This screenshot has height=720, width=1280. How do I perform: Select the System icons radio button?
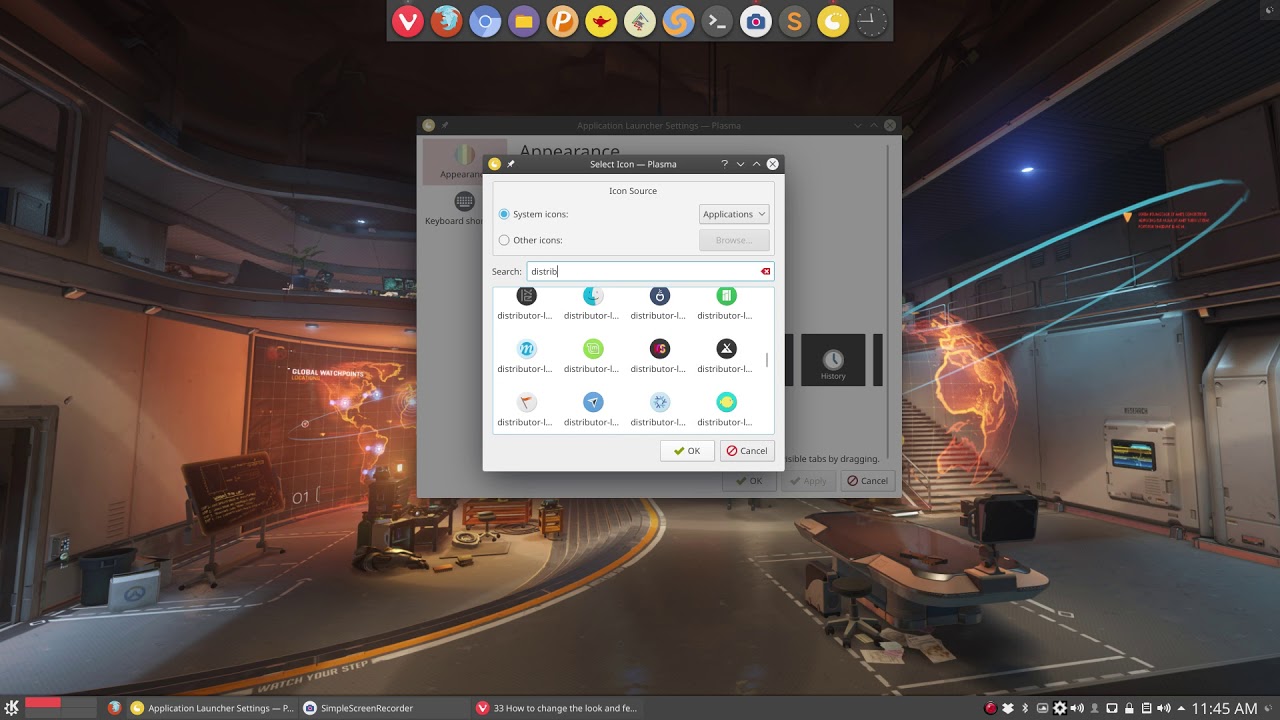(x=504, y=214)
